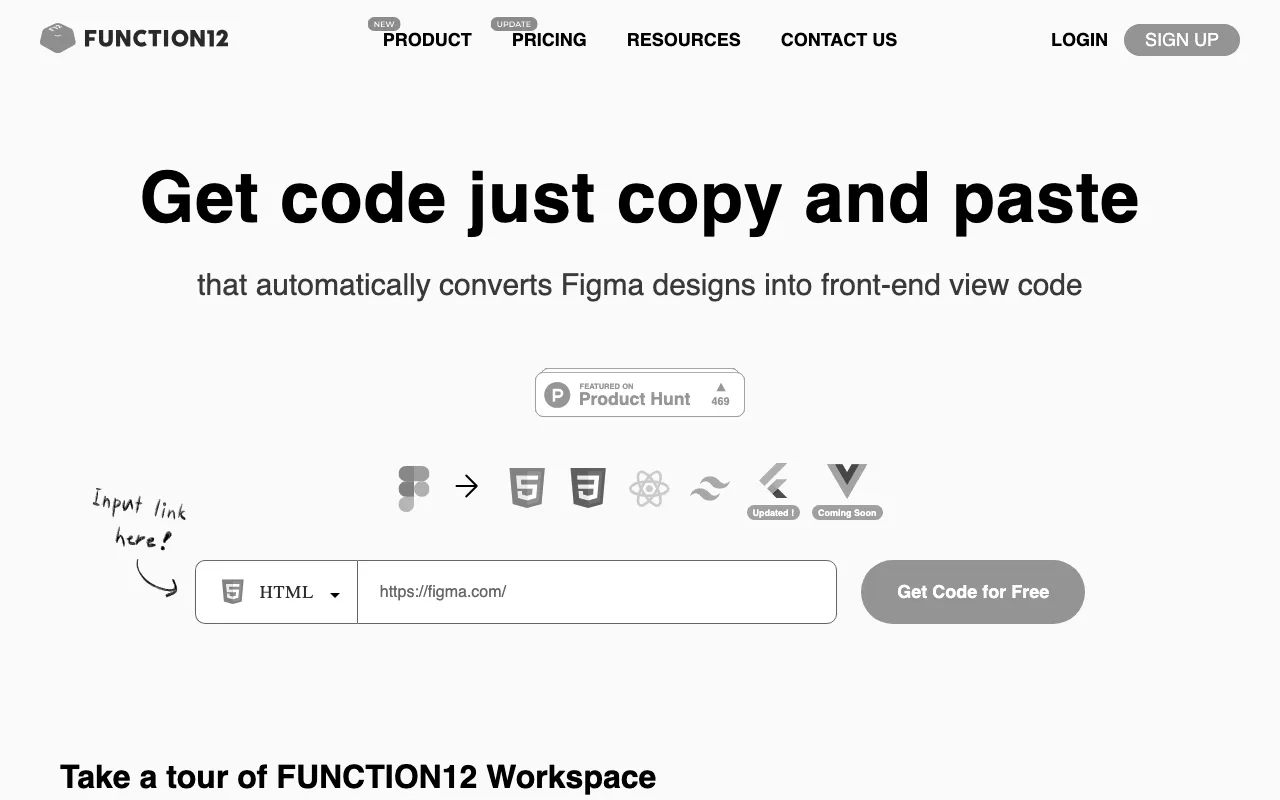Click the Updated ! badge under Flutter

click(773, 513)
